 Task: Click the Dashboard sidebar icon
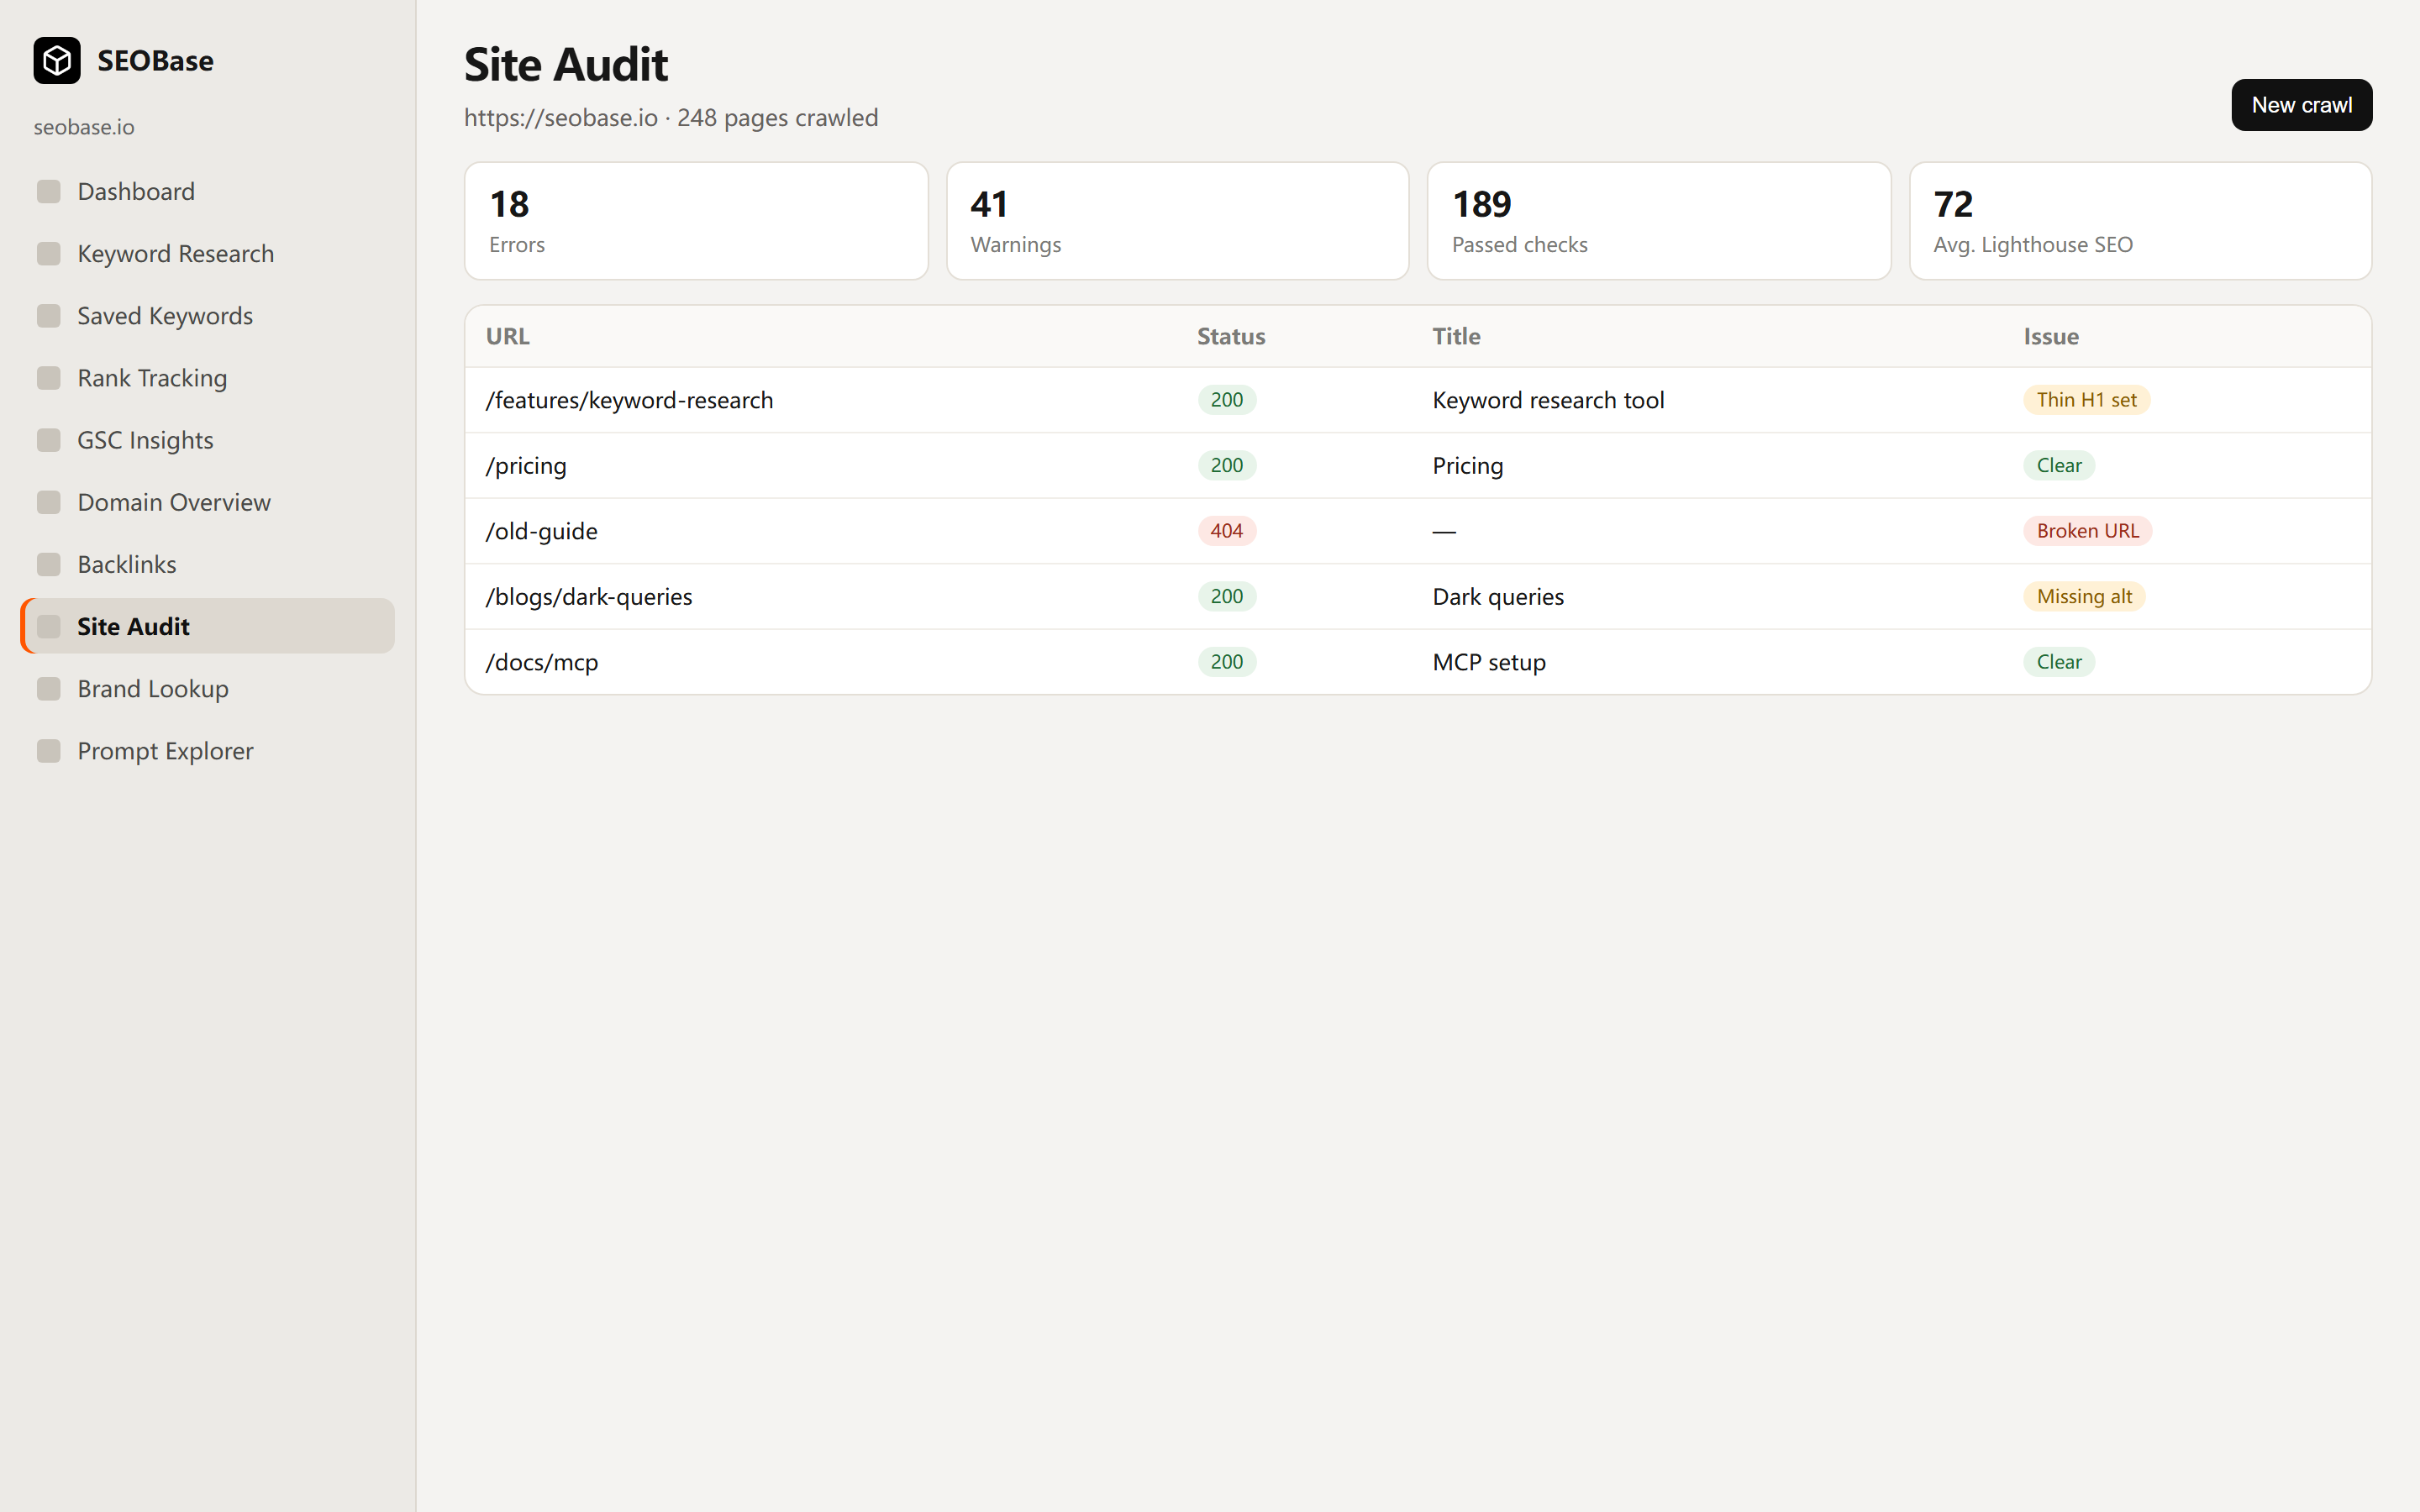click(49, 191)
